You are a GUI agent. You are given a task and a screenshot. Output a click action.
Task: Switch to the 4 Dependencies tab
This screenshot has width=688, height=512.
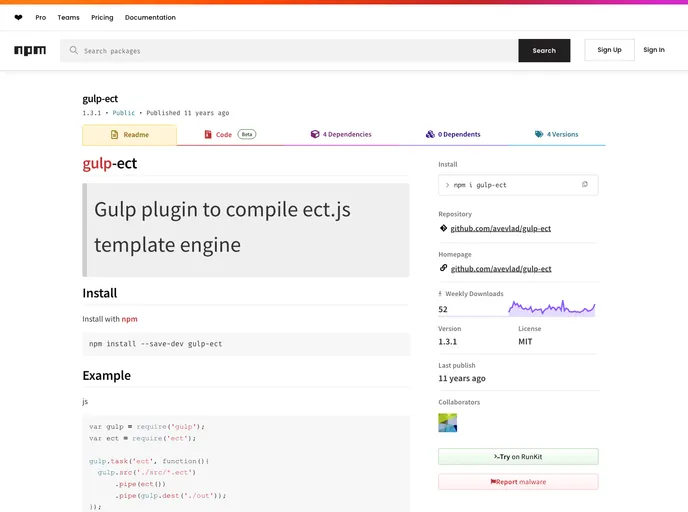(341, 134)
